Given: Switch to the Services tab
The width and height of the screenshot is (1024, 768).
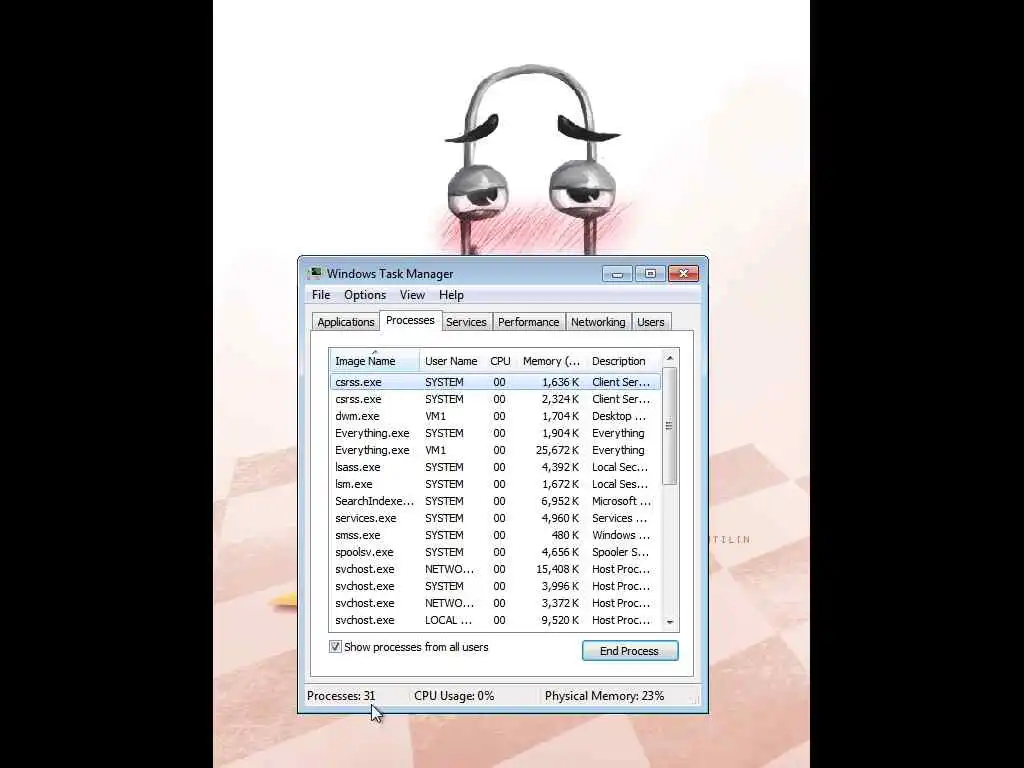Looking at the screenshot, I should pos(466,322).
